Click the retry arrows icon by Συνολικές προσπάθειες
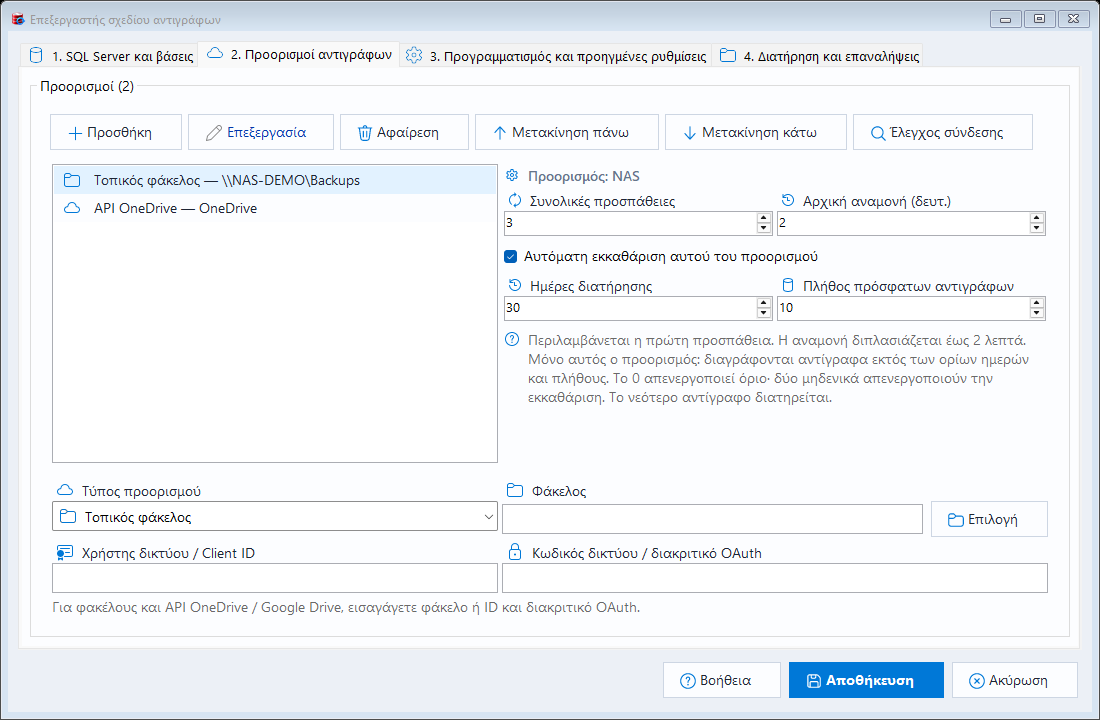 [x=515, y=201]
